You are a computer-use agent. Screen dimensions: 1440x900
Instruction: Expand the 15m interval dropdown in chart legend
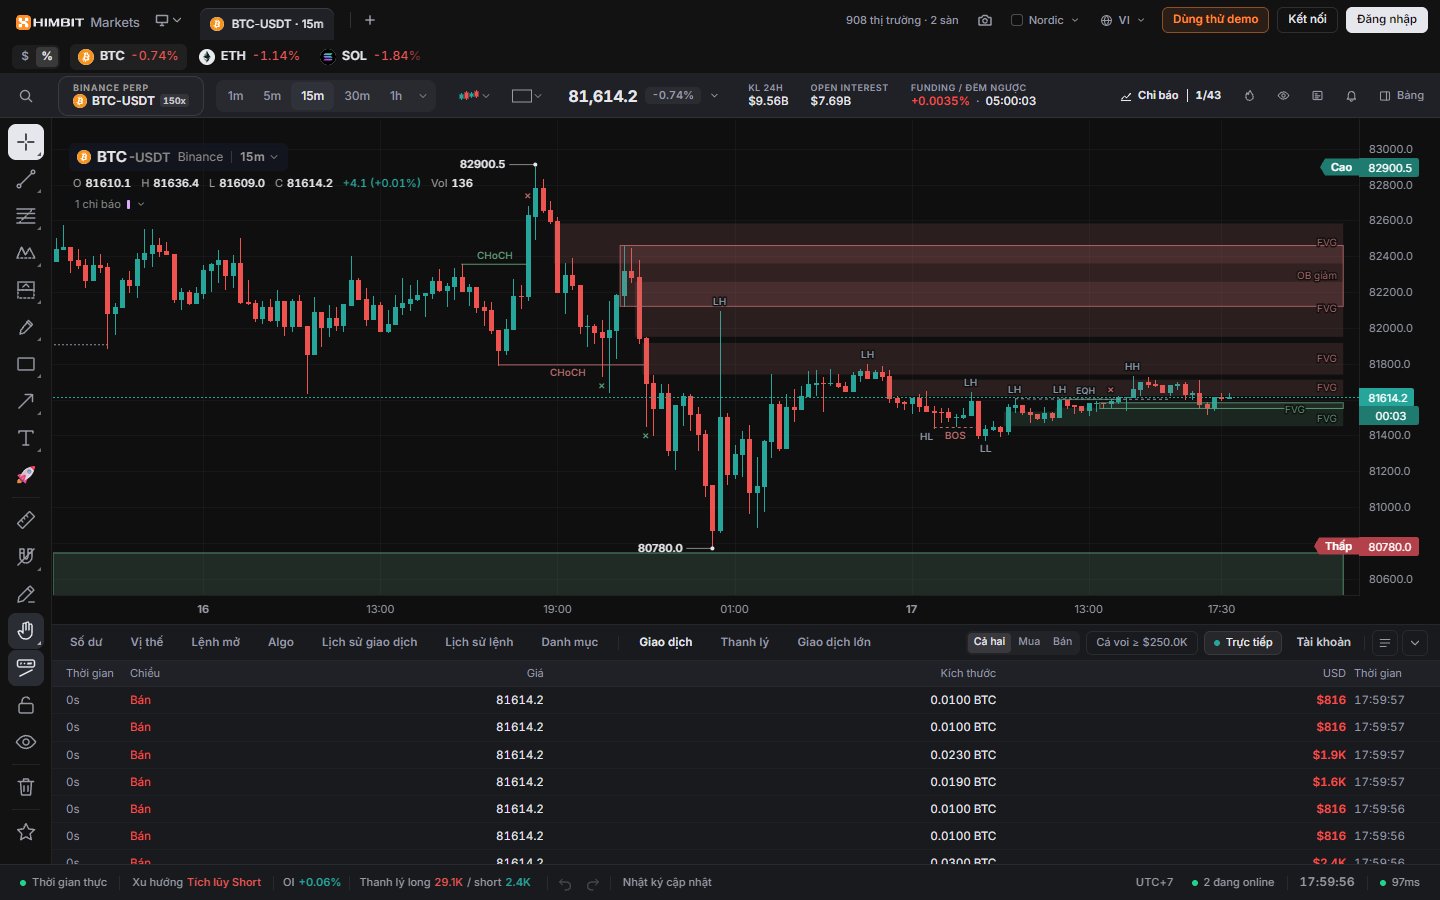(259, 157)
